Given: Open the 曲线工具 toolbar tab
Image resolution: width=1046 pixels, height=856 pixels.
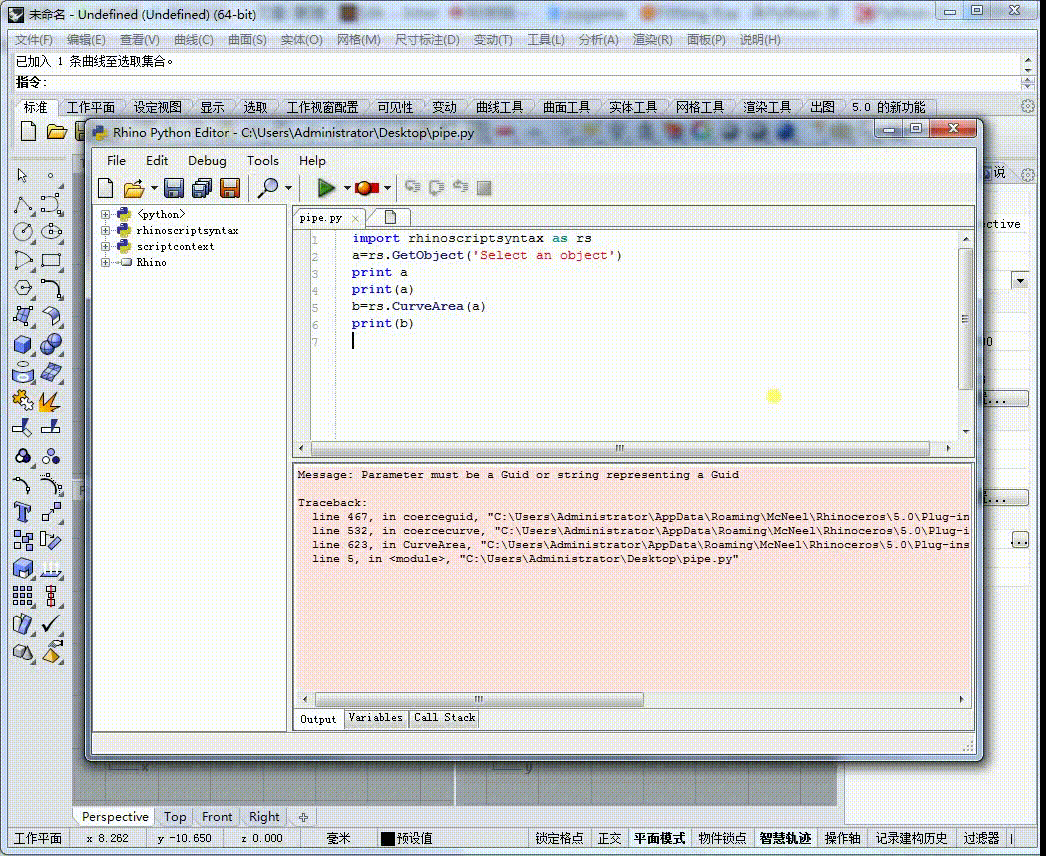Looking at the screenshot, I should pos(499,107).
